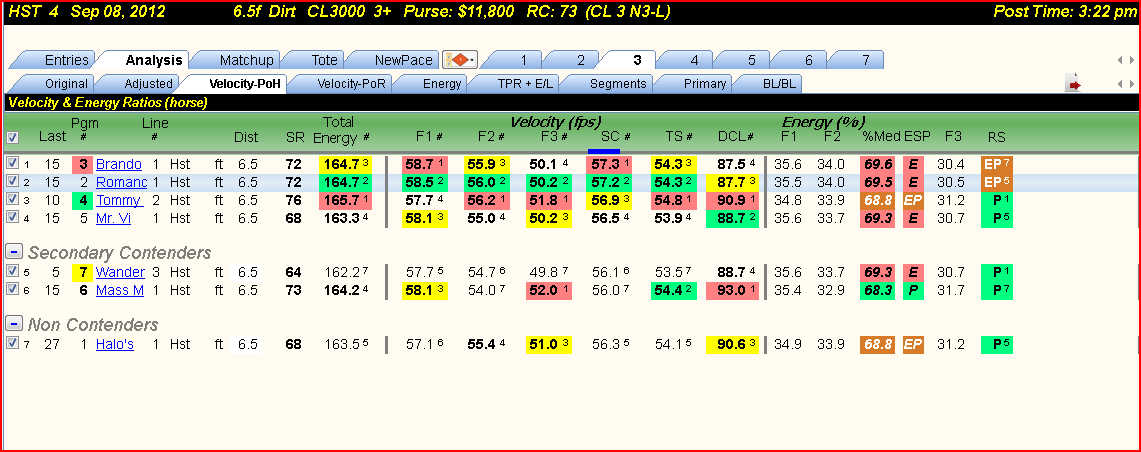Image resolution: width=1141 pixels, height=452 pixels.
Task: Sort by the Total Energy column header
Action: click(342, 130)
